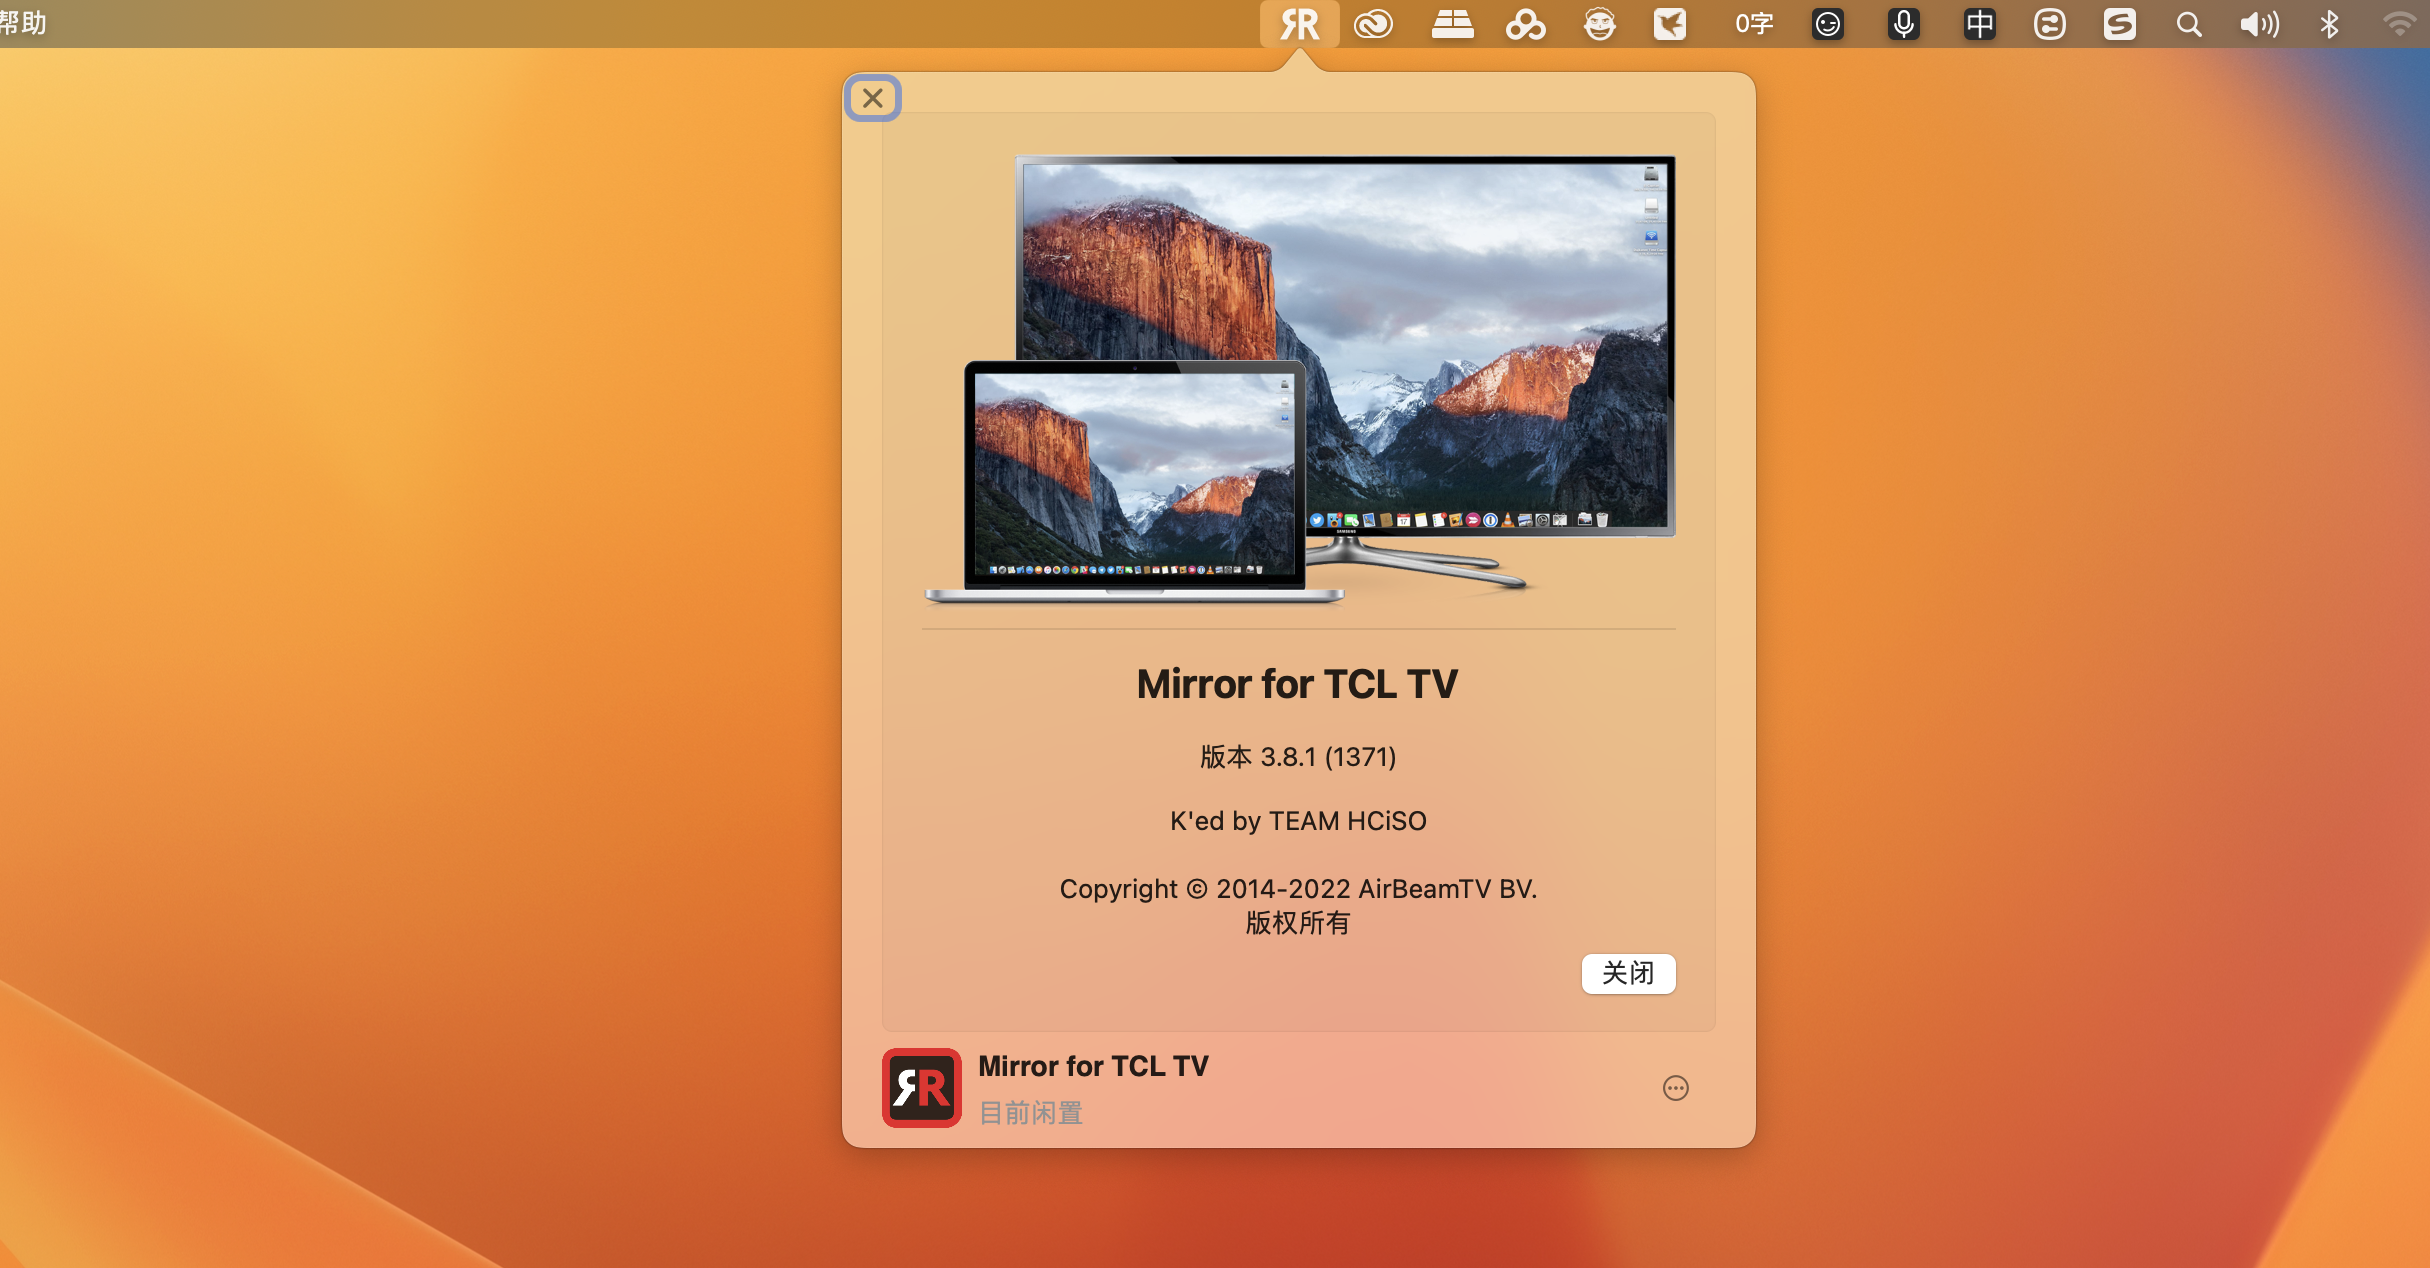Click the bird icon in menu bar

point(1669,24)
